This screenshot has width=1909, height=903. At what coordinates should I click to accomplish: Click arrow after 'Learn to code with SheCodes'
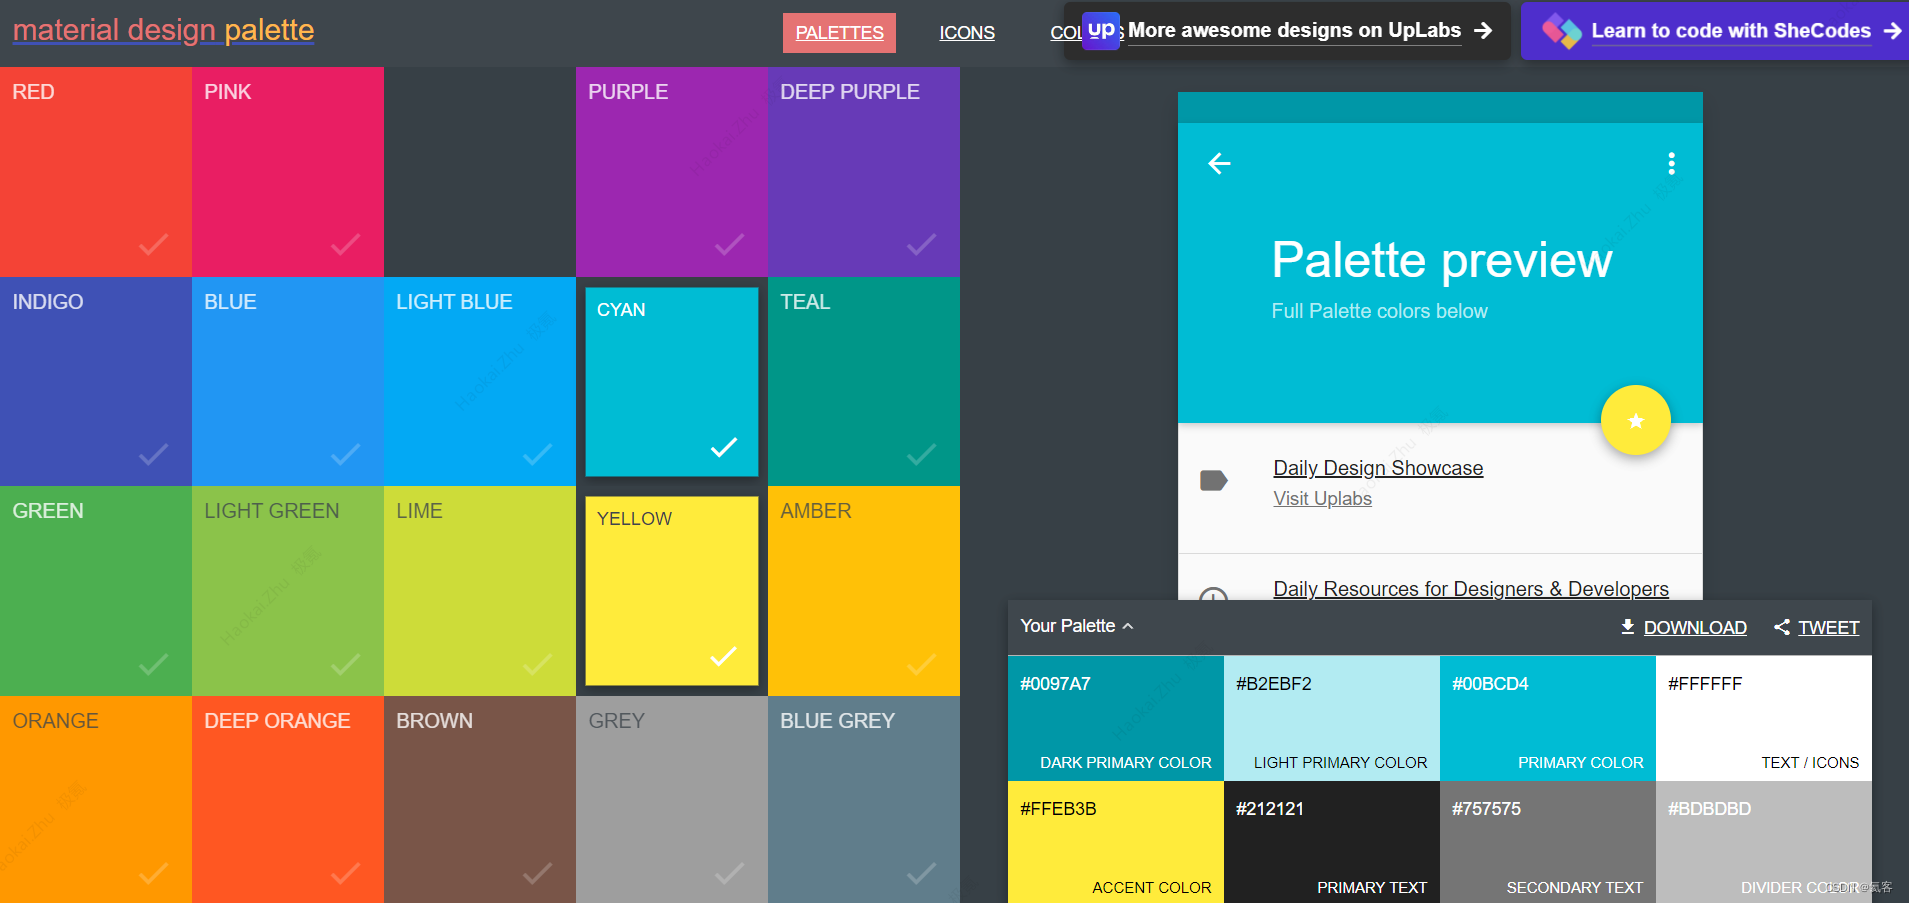click(1892, 31)
